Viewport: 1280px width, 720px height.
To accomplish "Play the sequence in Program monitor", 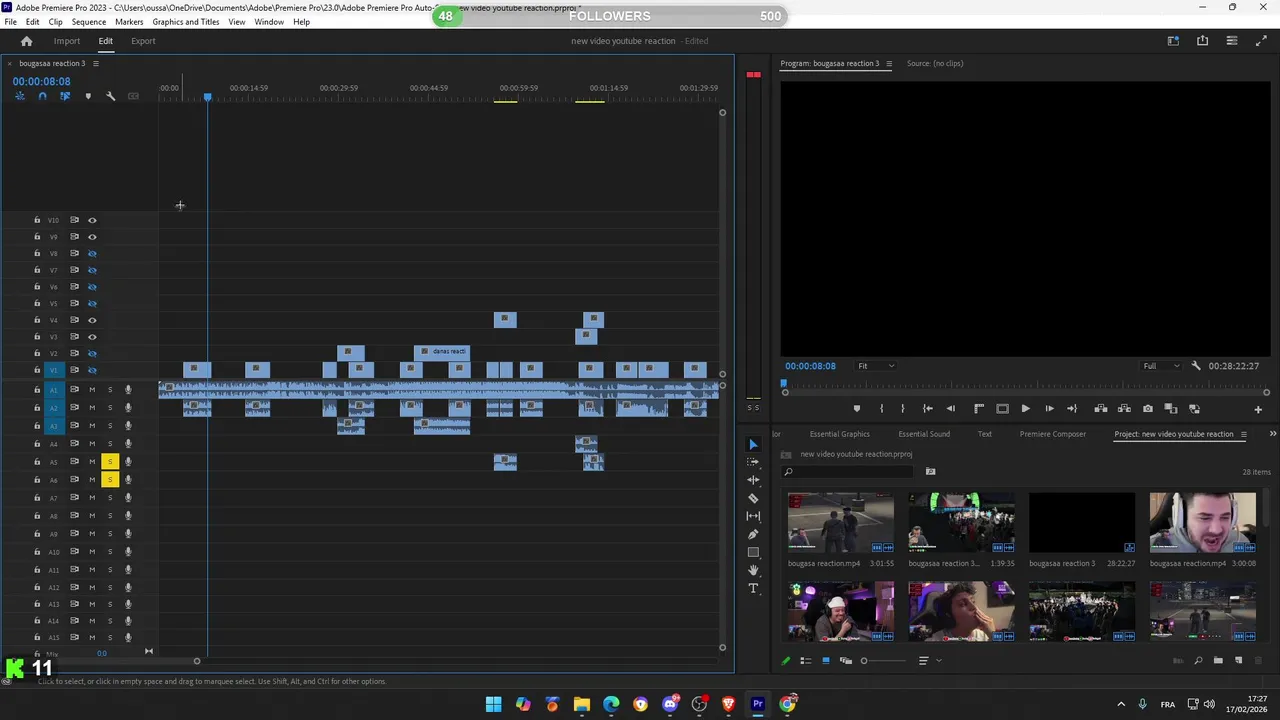I will coord(1025,409).
